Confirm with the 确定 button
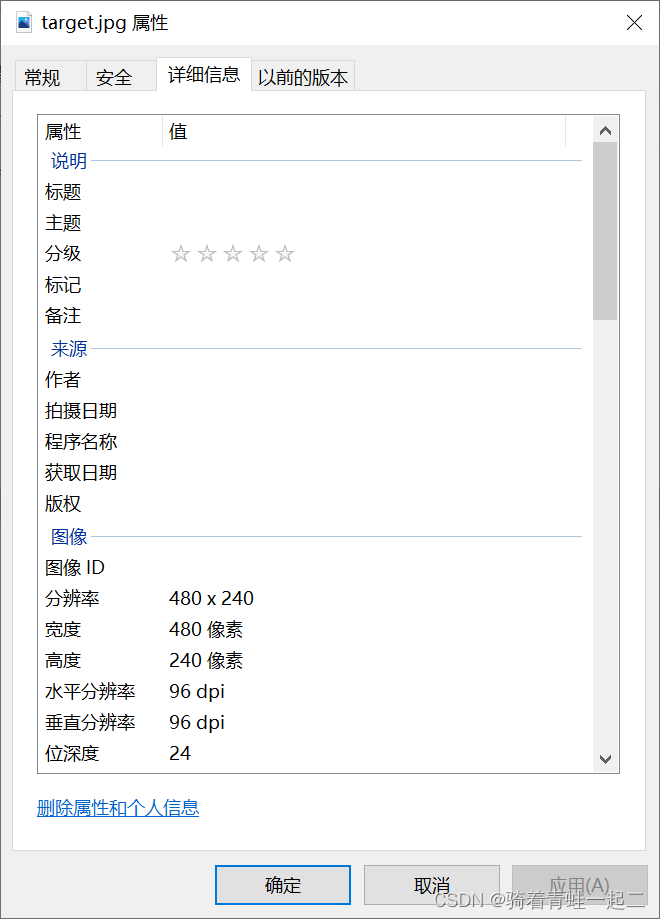660x919 pixels. click(283, 885)
